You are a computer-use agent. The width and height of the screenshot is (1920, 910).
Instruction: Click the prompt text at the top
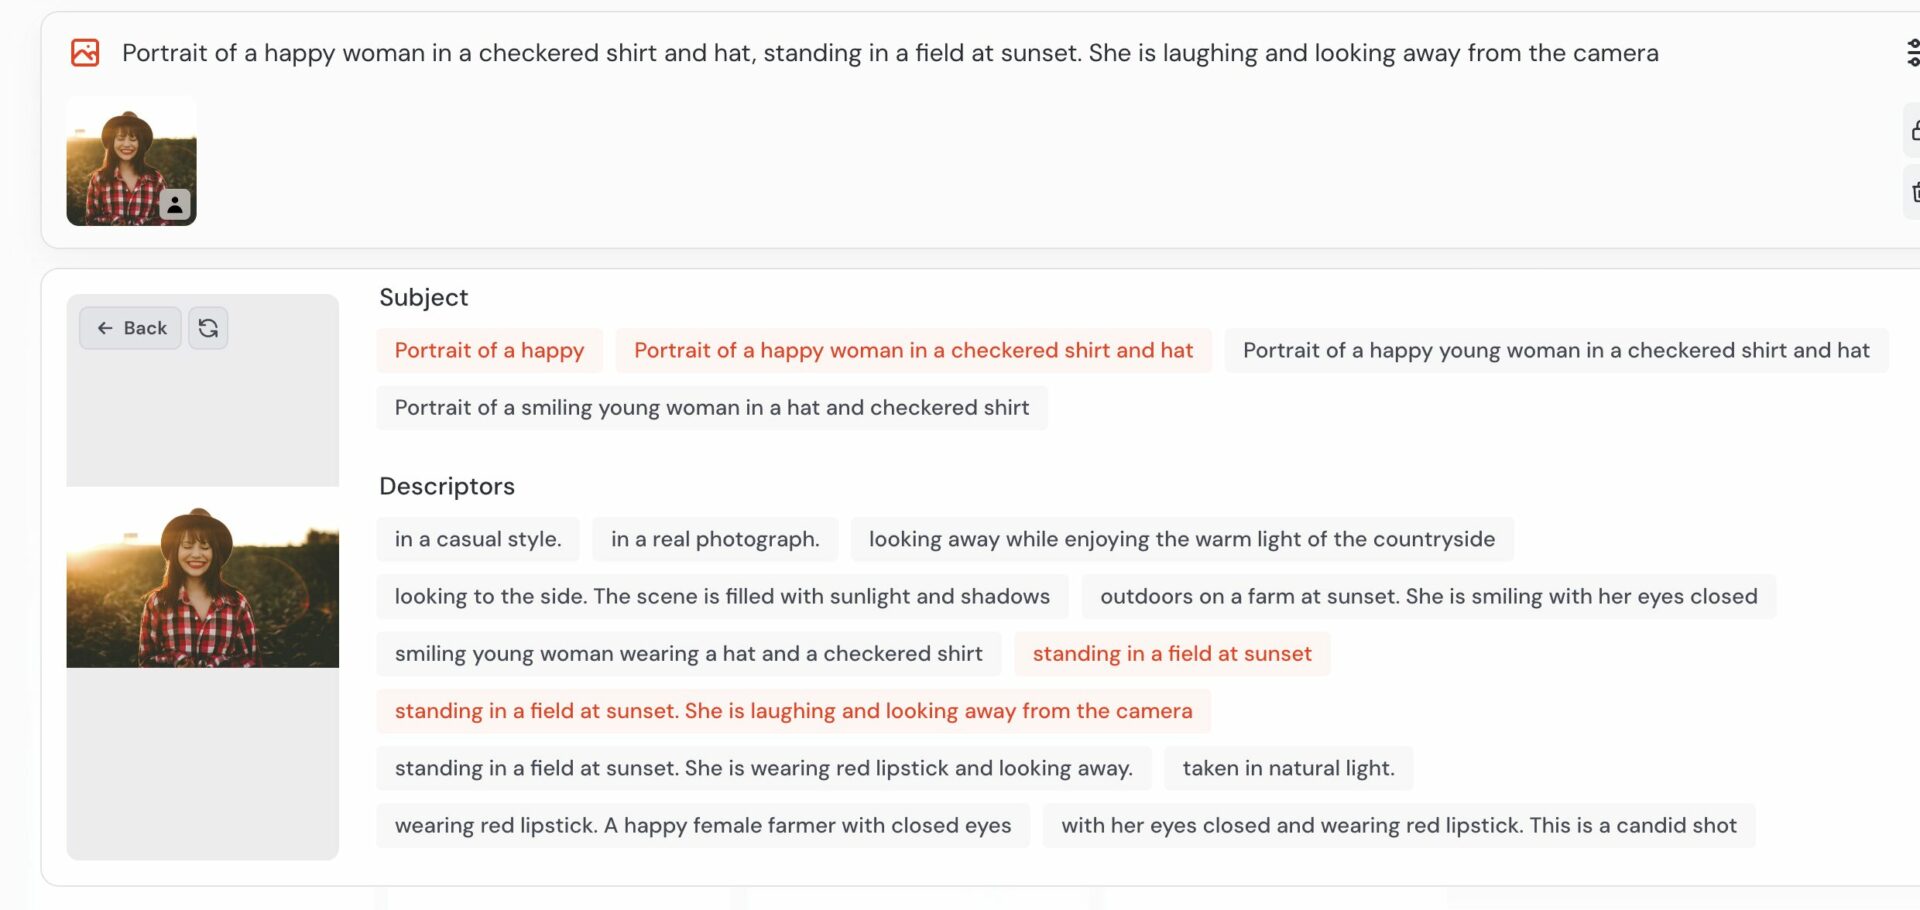coord(889,53)
